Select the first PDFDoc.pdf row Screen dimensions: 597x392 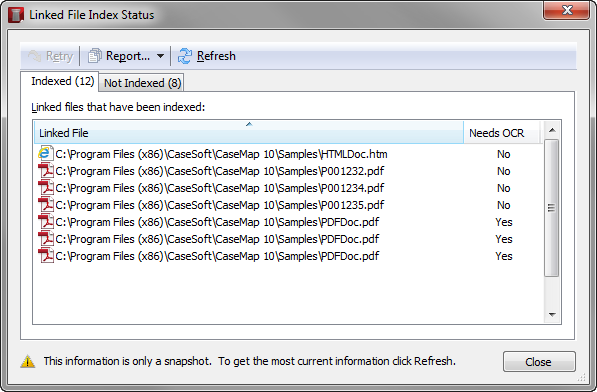287,222
